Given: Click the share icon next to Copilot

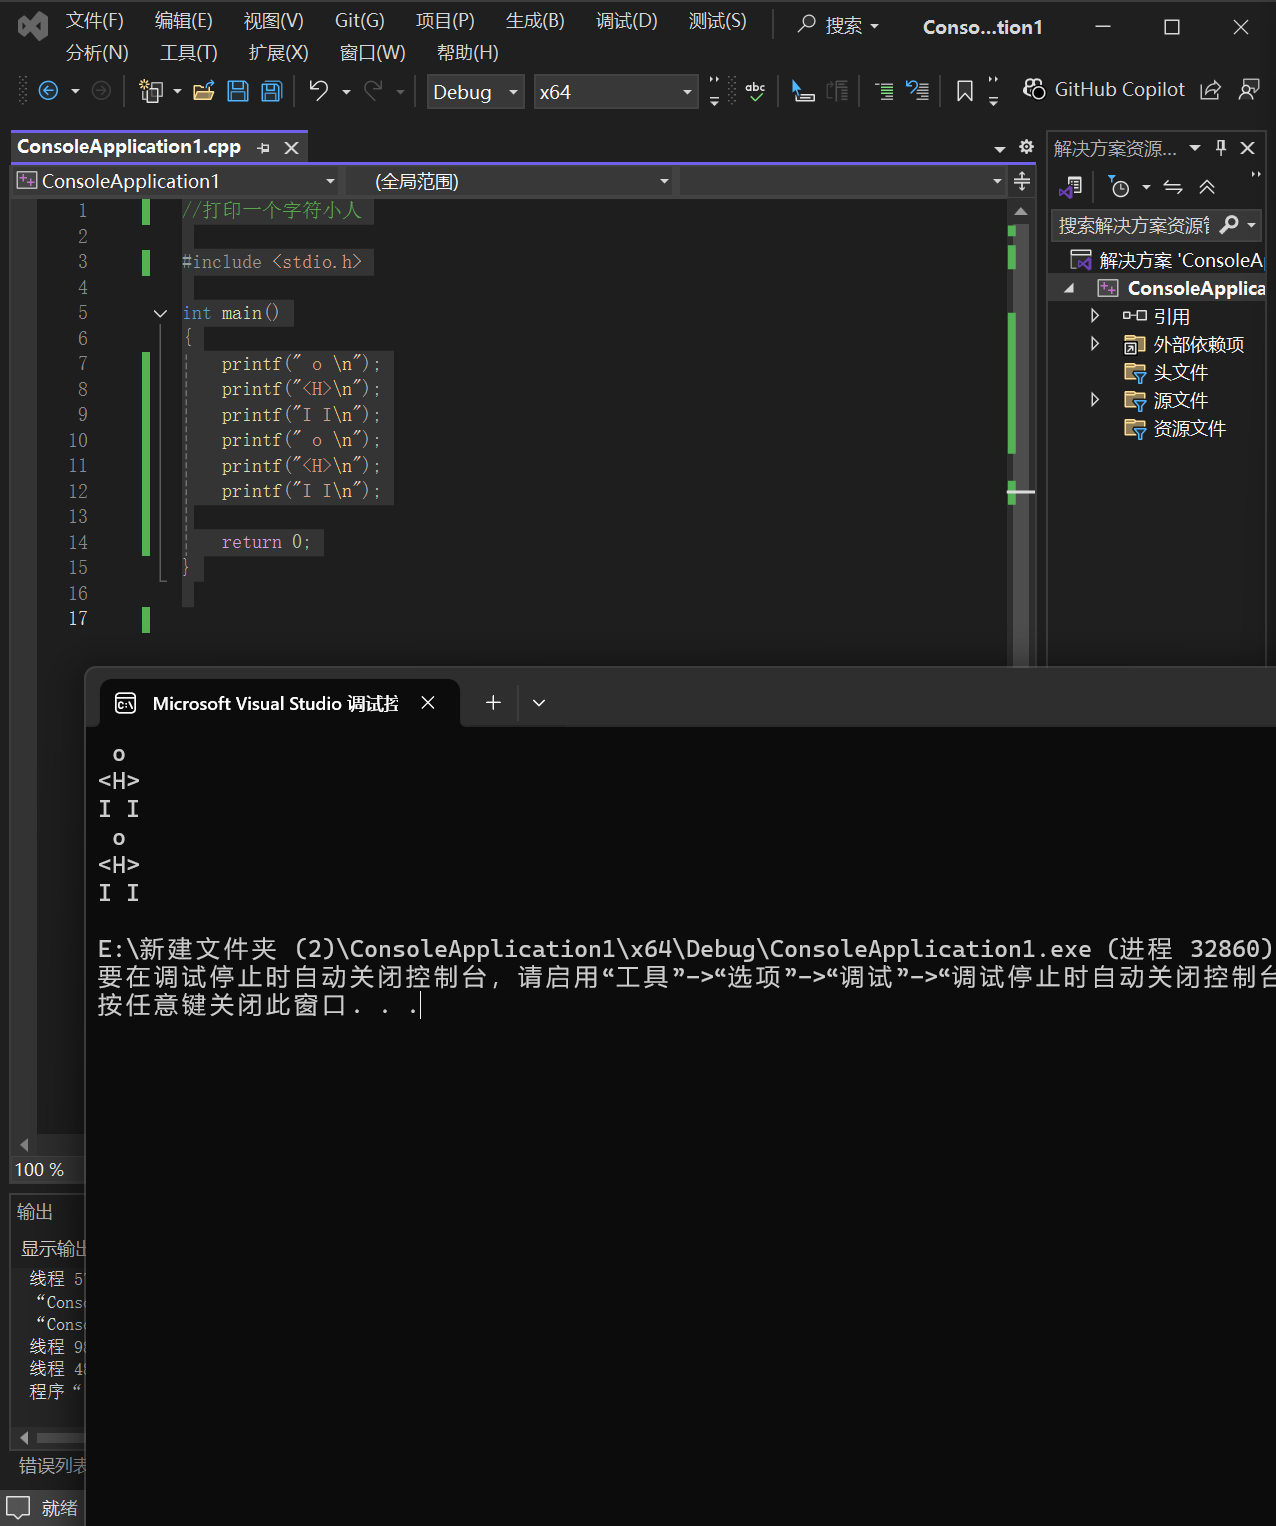Looking at the screenshot, I should tap(1210, 90).
